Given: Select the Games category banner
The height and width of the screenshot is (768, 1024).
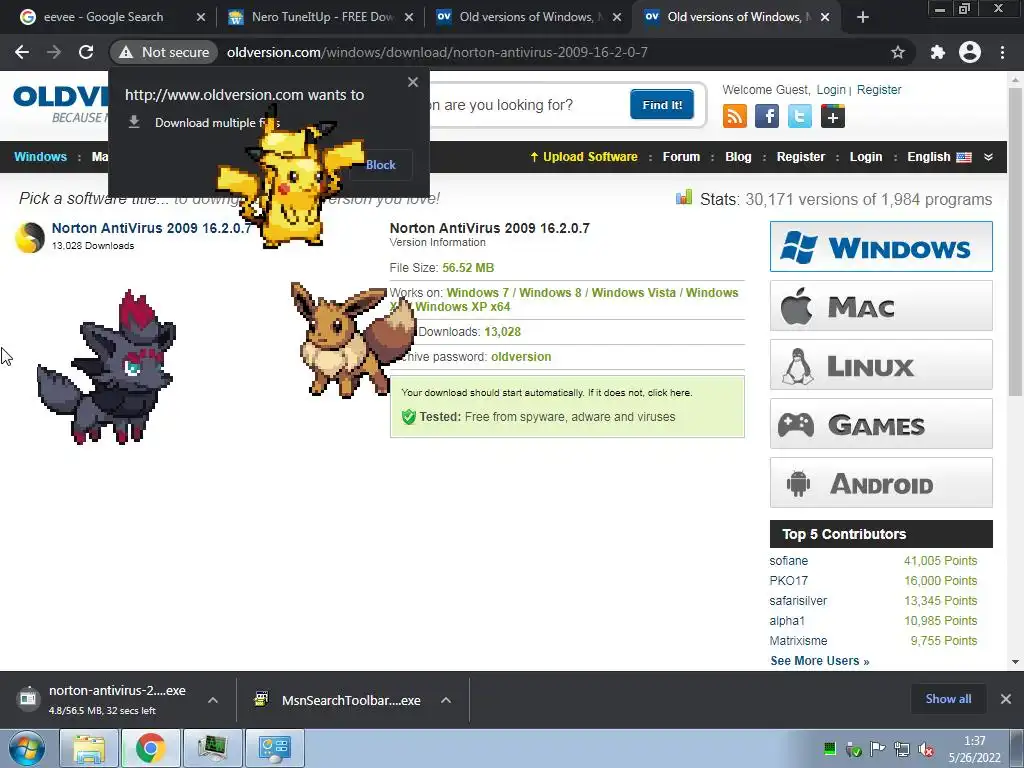Looking at the screenshot, I should pos(881,424).
